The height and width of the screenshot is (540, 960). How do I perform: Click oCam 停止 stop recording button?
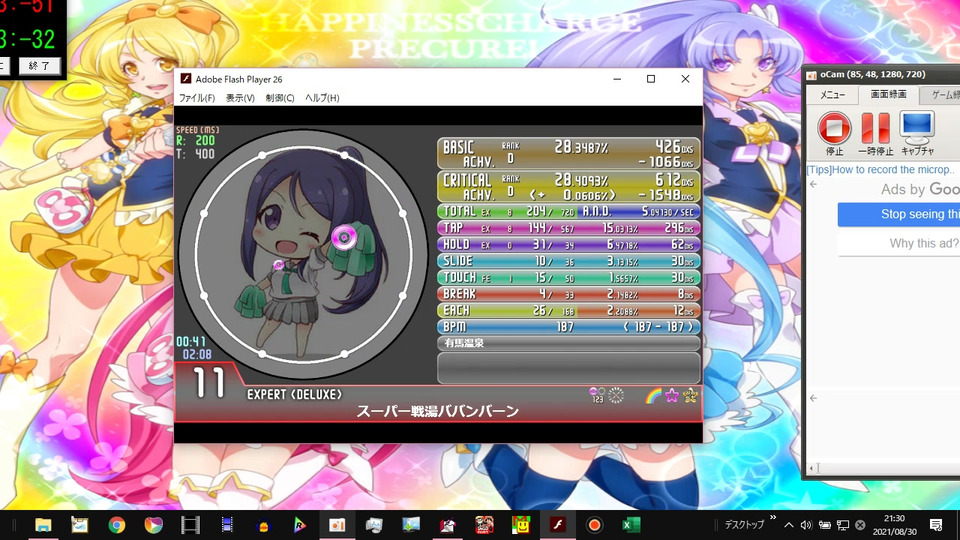click(834, 133)
